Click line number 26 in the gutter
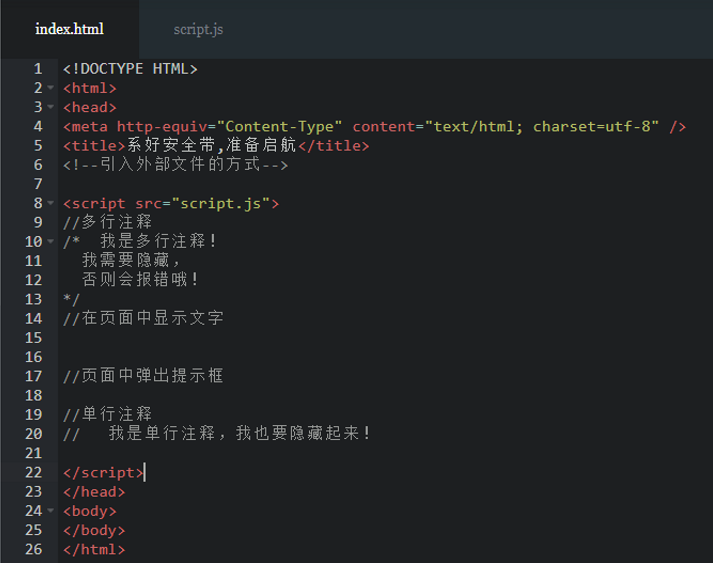713x563 pixels. [34, 549]
